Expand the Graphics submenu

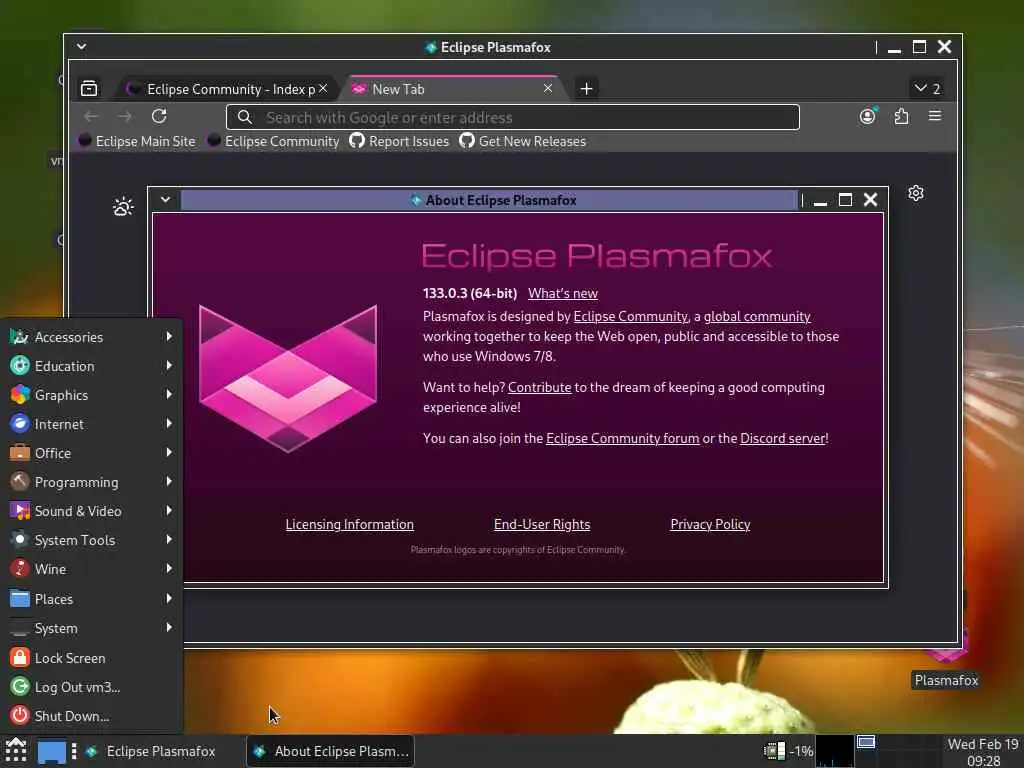(91, 395)
